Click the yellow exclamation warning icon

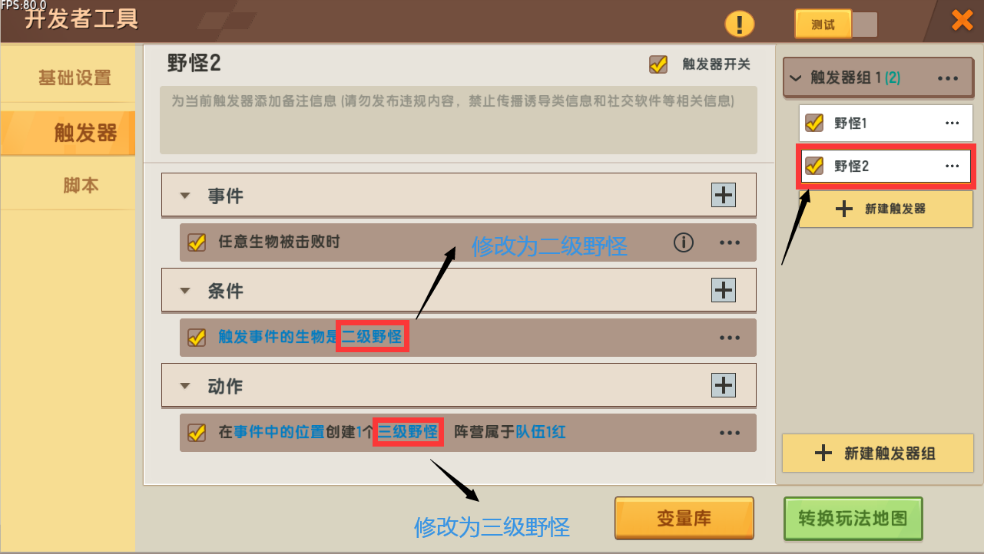[739, 24]
